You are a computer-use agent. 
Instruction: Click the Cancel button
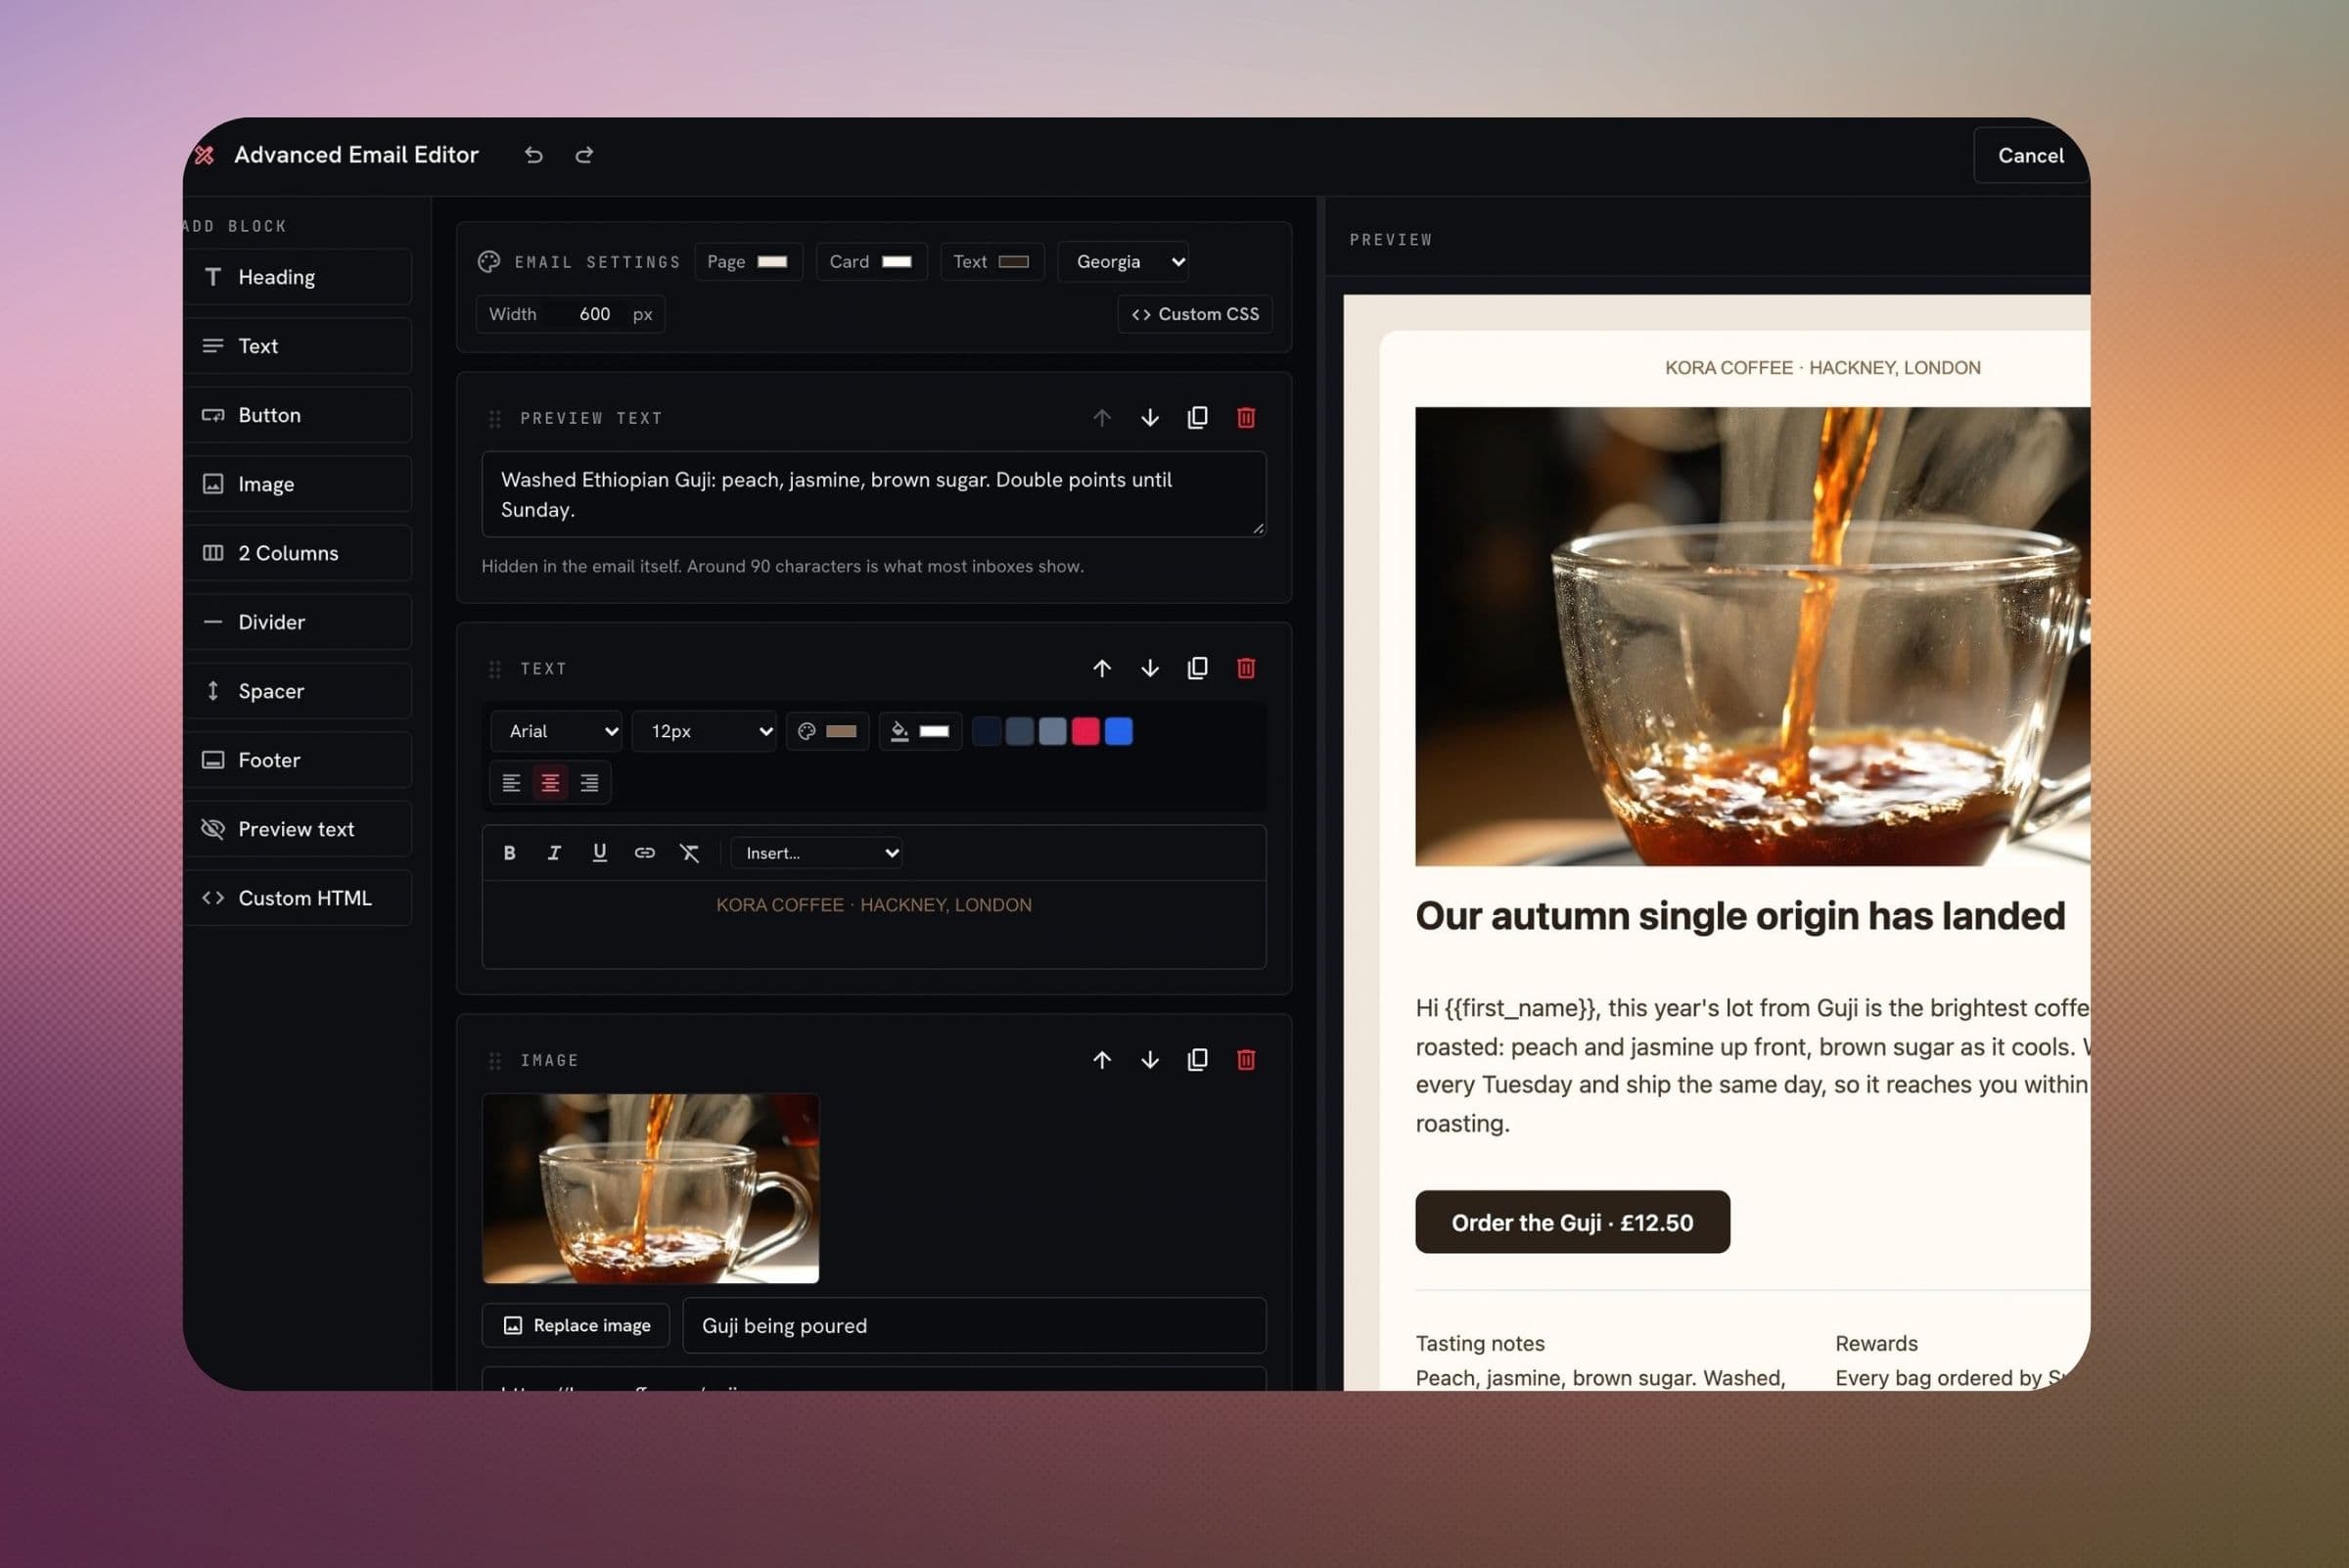coord(2030,155)
